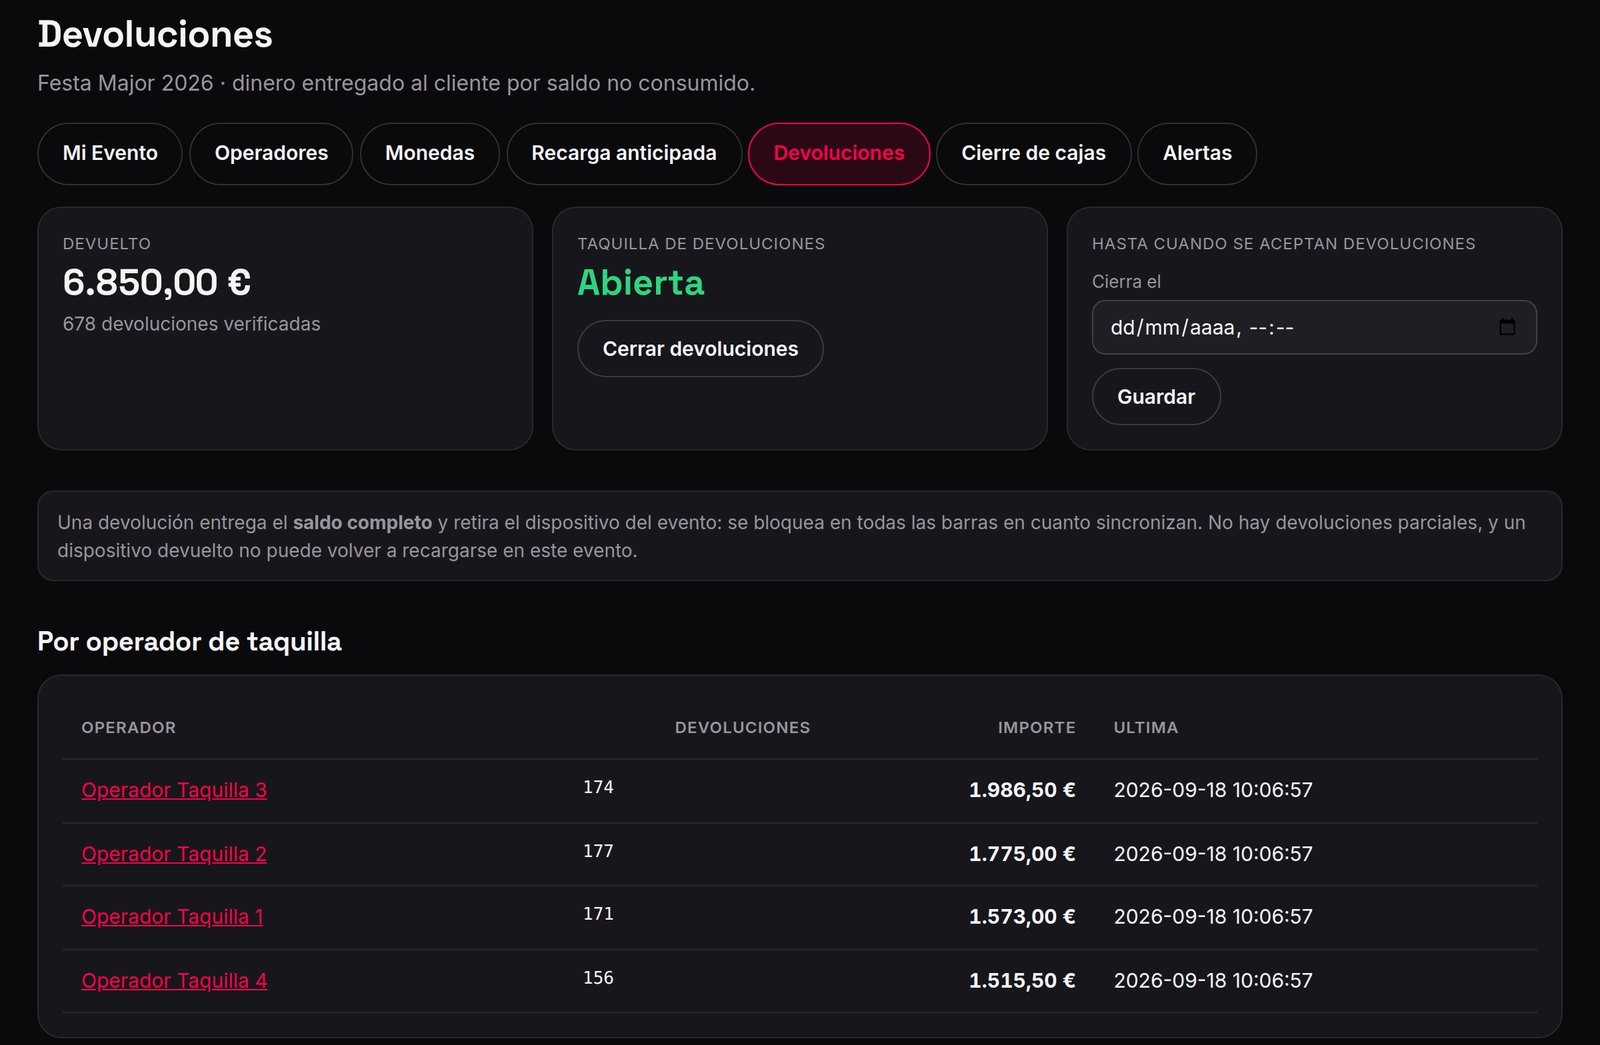Open the Operadores tab
The height and width of the screenshot is (1045, 1600).
tap(271, 153)
